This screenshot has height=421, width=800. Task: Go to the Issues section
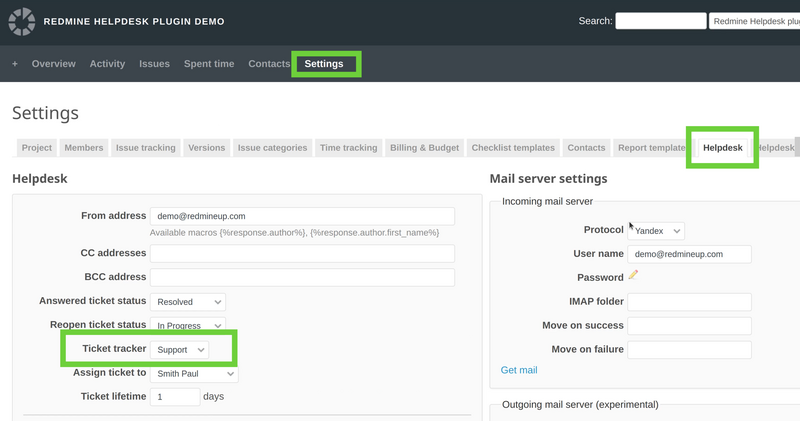point(154,64)
